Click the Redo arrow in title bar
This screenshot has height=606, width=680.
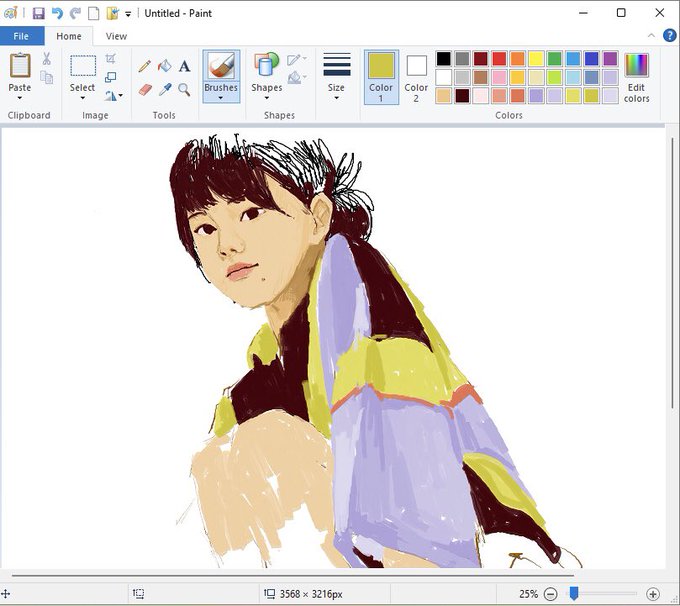(75, 13)
